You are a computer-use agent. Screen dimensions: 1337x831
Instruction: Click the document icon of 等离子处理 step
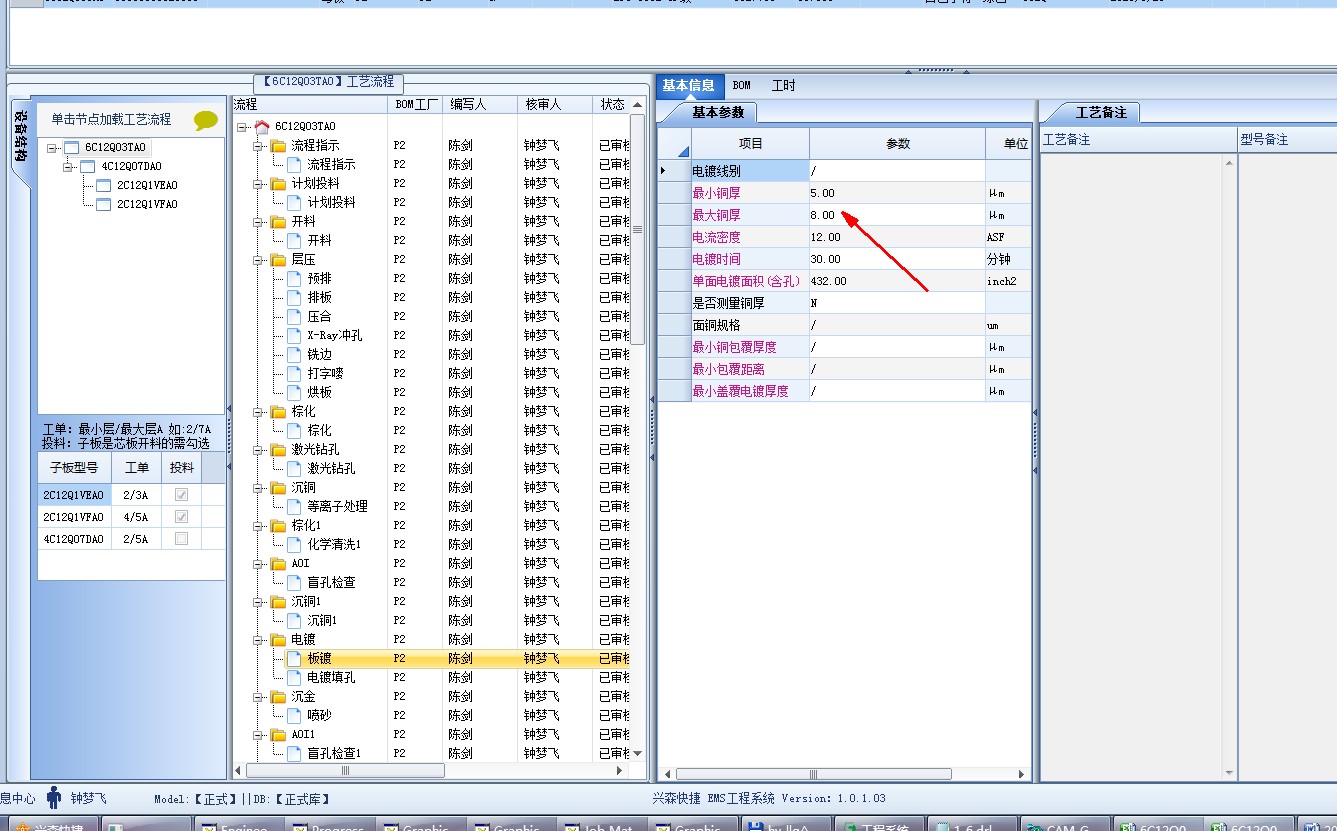click(294, 506)
